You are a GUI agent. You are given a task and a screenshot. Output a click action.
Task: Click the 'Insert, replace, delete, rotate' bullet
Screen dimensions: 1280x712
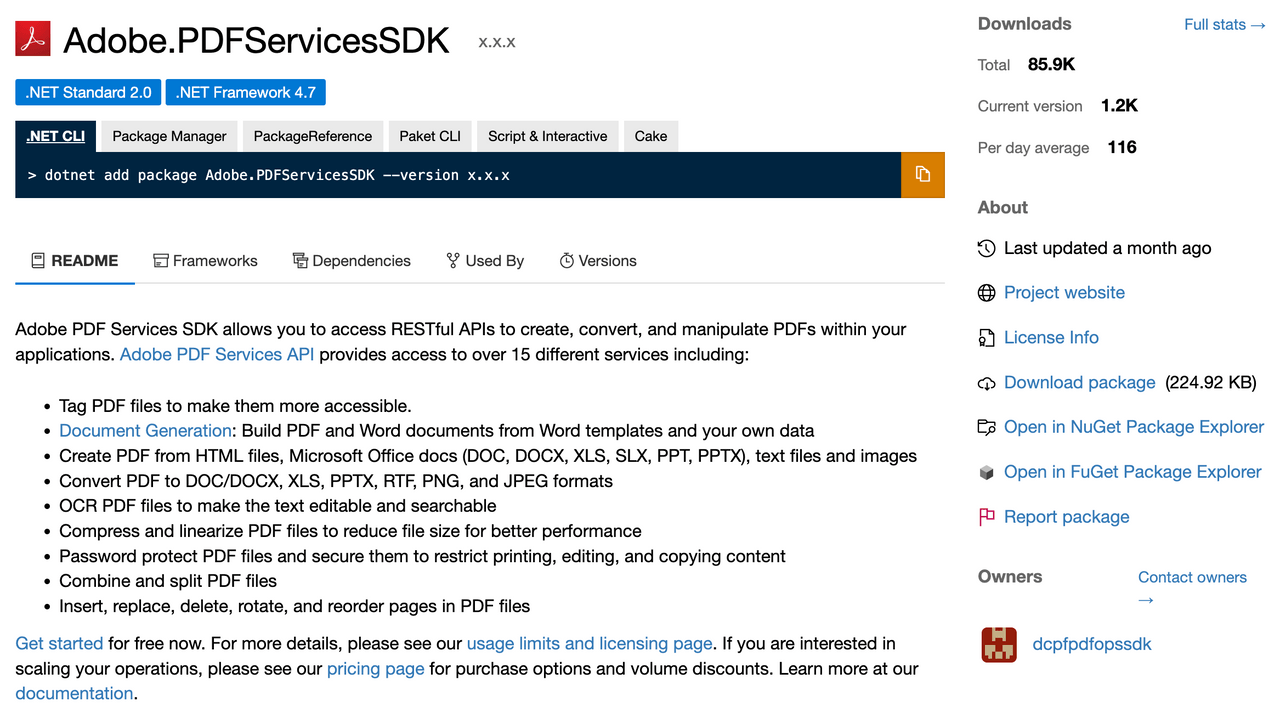(x=294, y=606)
